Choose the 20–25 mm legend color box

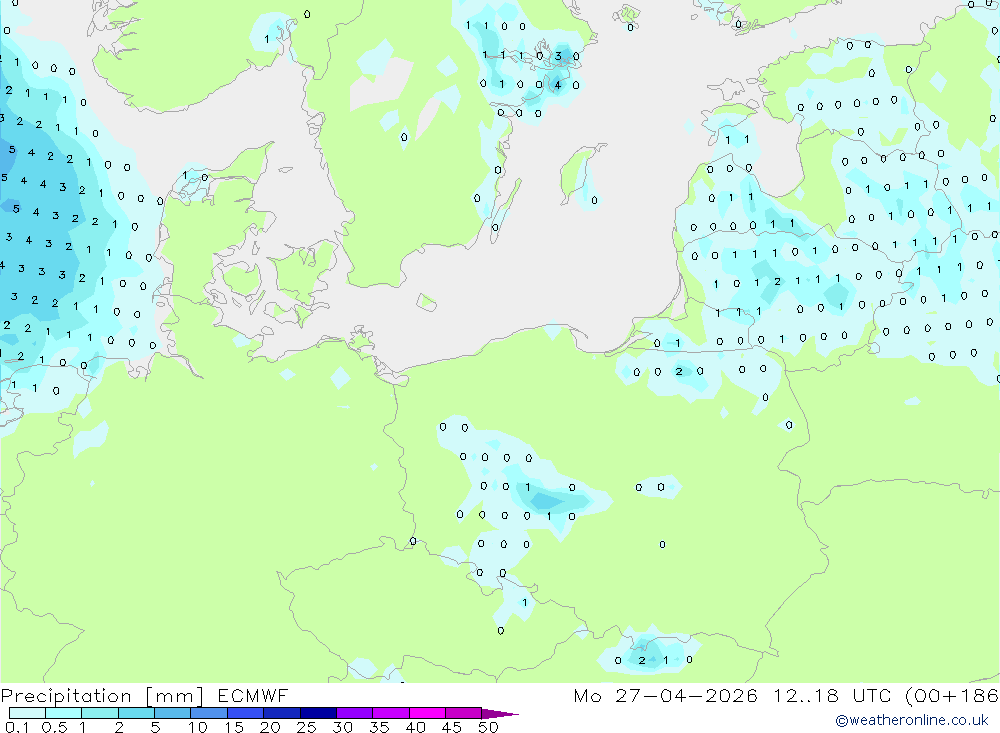[282, 713]
